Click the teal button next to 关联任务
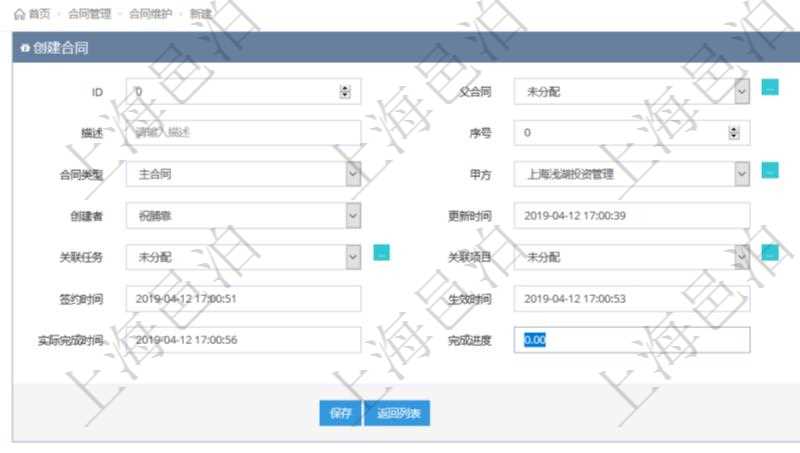The image size is (800, 453). 381,253
